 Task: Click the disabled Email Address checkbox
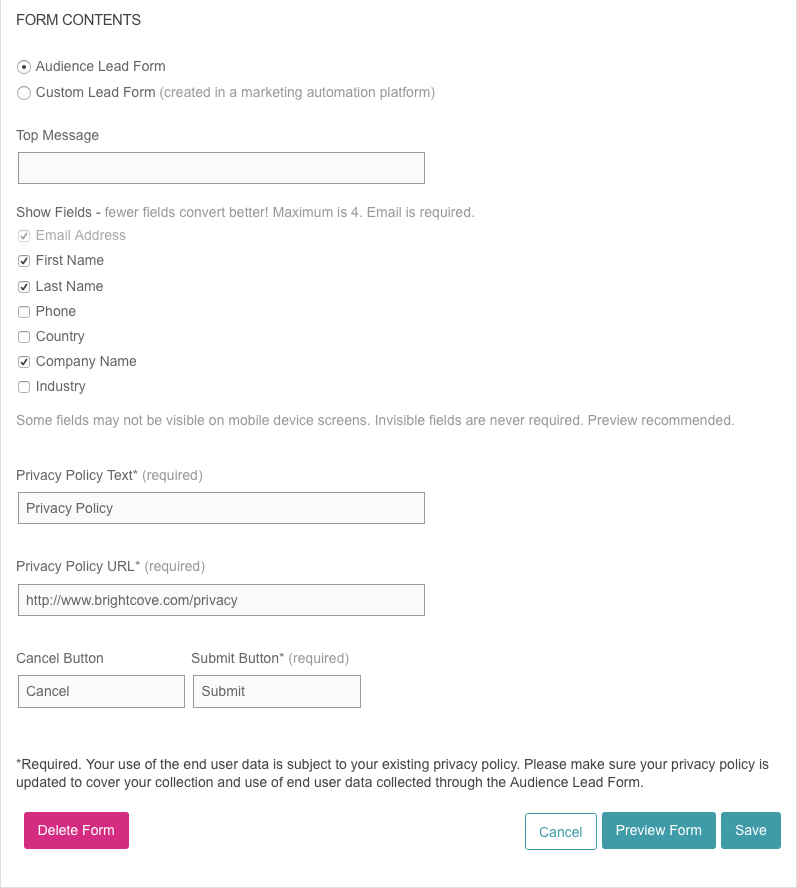tap(24, 236)
